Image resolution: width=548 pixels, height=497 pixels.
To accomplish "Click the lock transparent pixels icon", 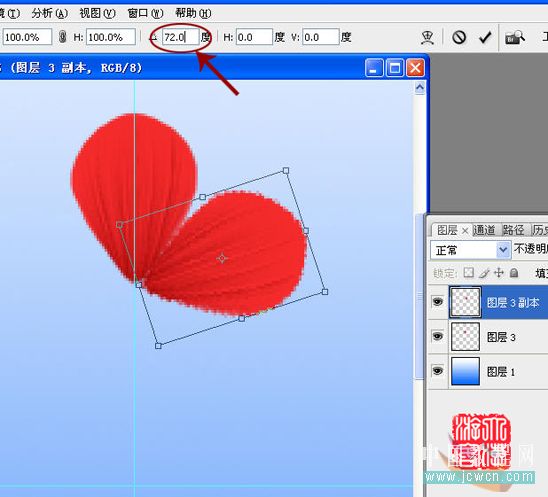I will (468, 273).
